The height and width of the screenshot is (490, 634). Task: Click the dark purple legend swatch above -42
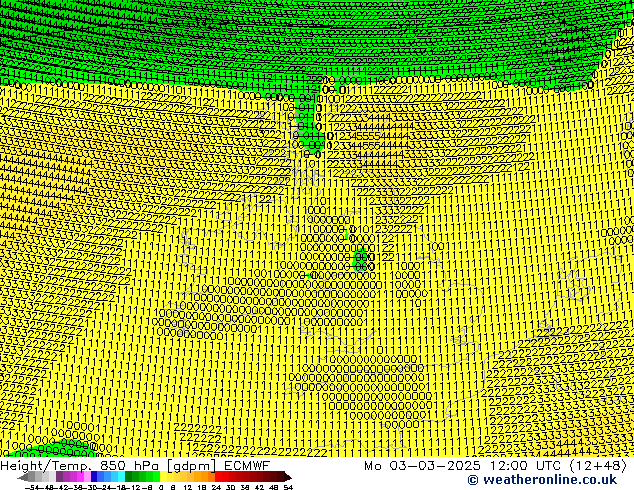pos(59,476)
